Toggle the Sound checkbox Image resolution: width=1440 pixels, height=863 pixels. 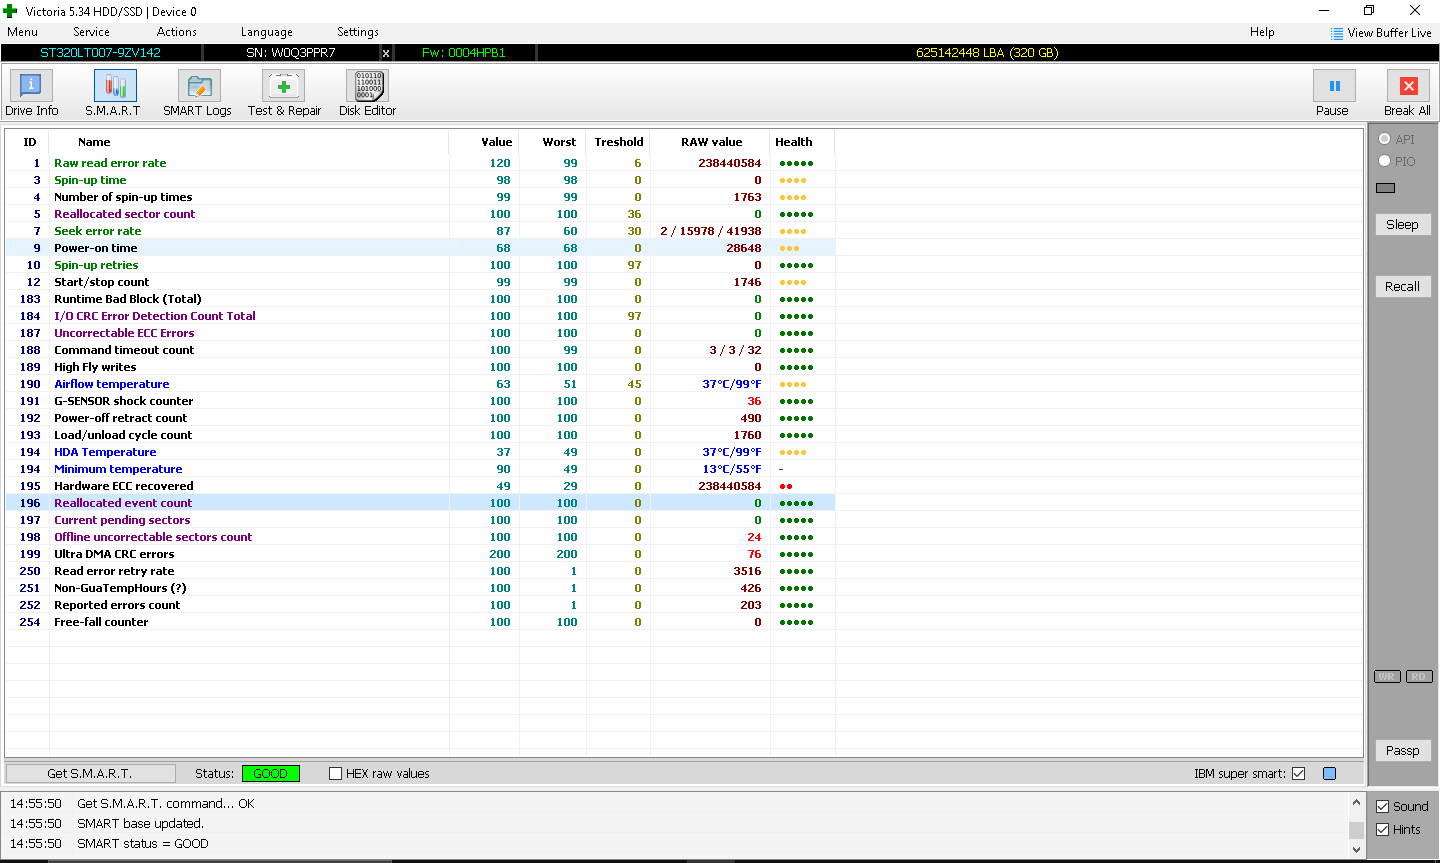coord(1383,807)
